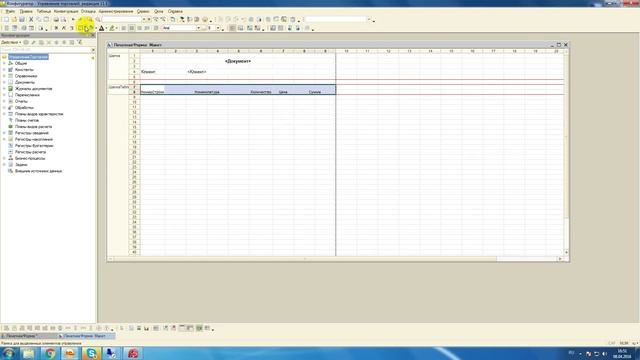Click the Сумма column header cell
This screenshot has height=360, width=640.
click(314, 92)
